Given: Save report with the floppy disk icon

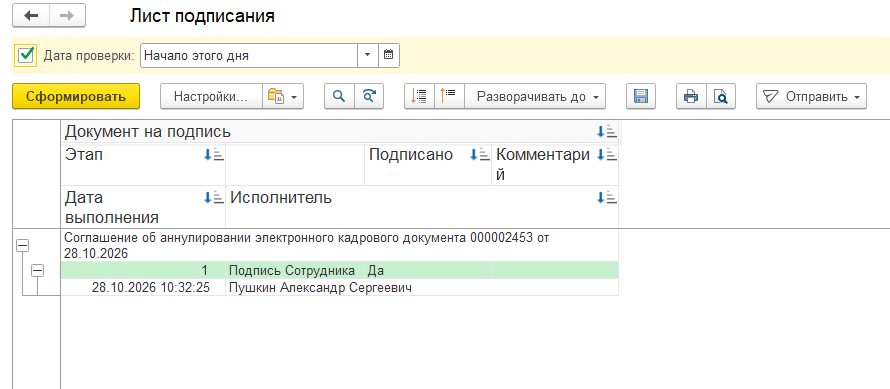Looking at the screenshot, I should point(641,97).
